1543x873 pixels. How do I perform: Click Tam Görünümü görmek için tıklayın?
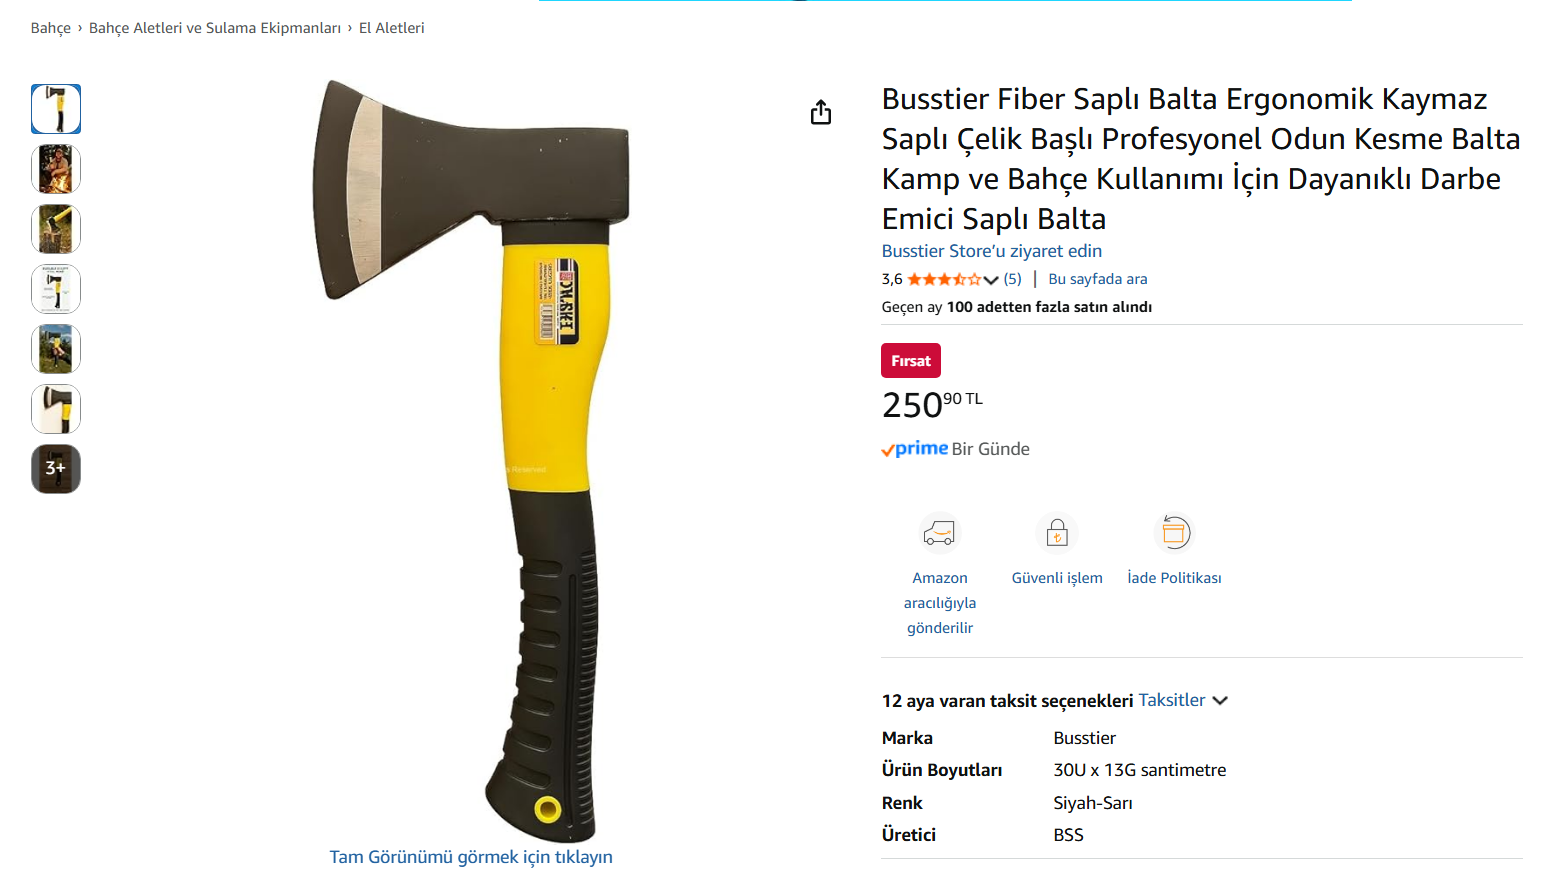[x=471, y=857]
